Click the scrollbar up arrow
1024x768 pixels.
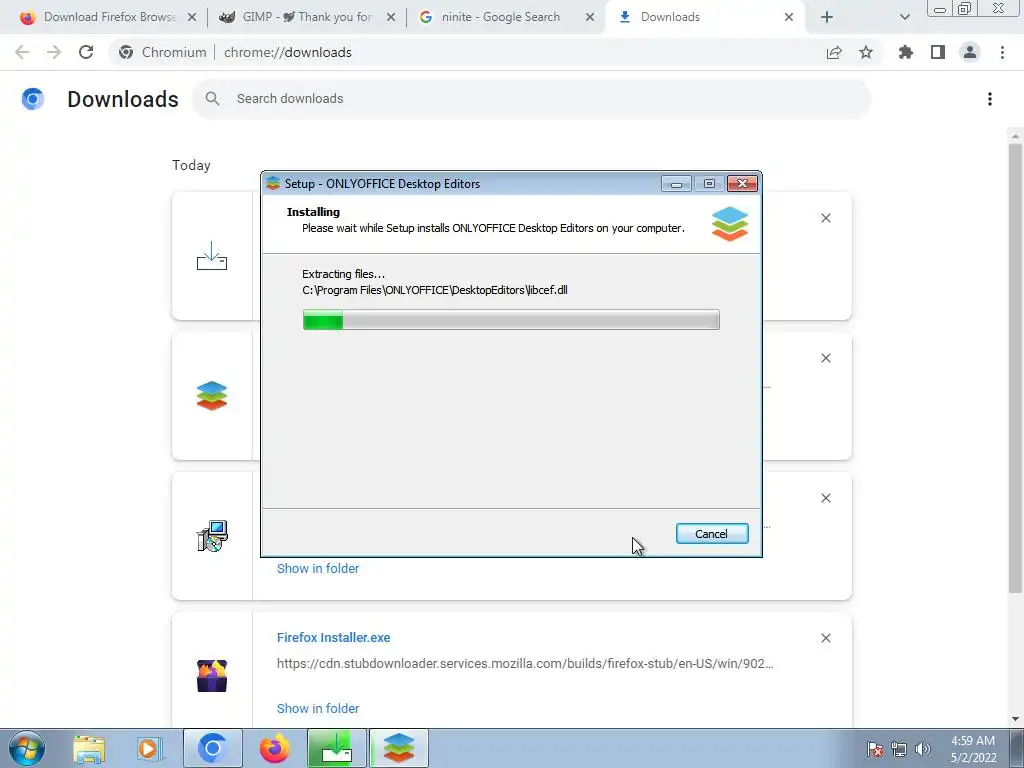1015,136
